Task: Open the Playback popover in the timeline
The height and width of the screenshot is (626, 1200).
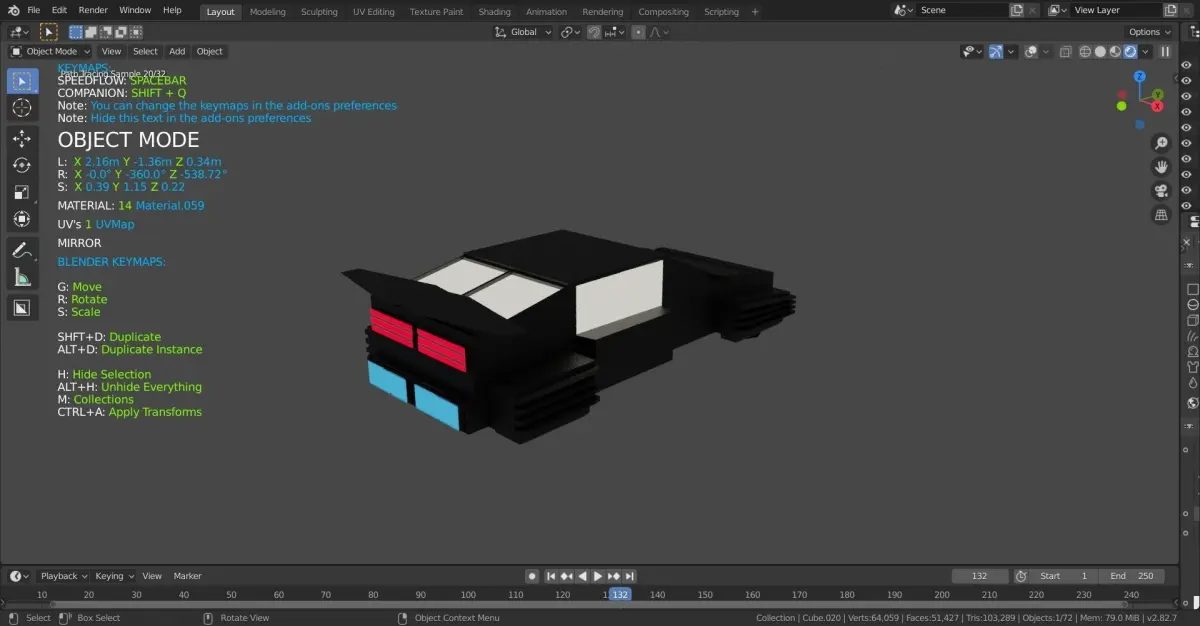Action: [62, 576]
